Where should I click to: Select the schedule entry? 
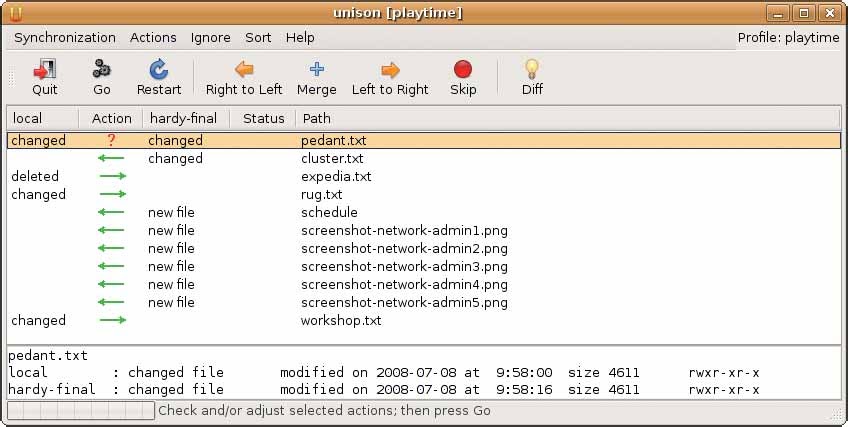(329, 212)
